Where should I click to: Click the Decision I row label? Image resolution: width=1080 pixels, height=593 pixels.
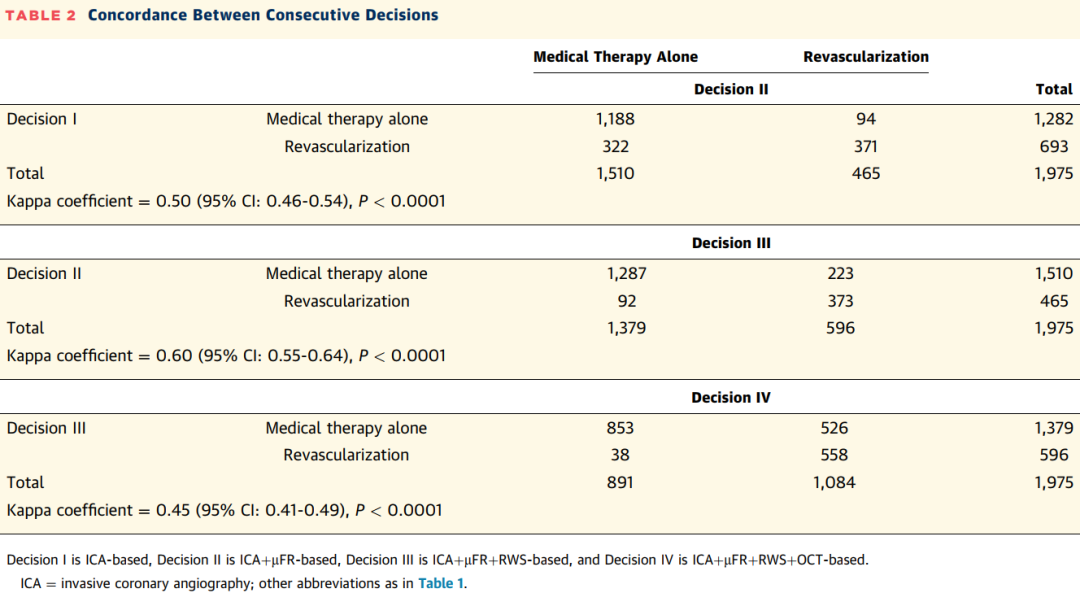pos(42,119)
